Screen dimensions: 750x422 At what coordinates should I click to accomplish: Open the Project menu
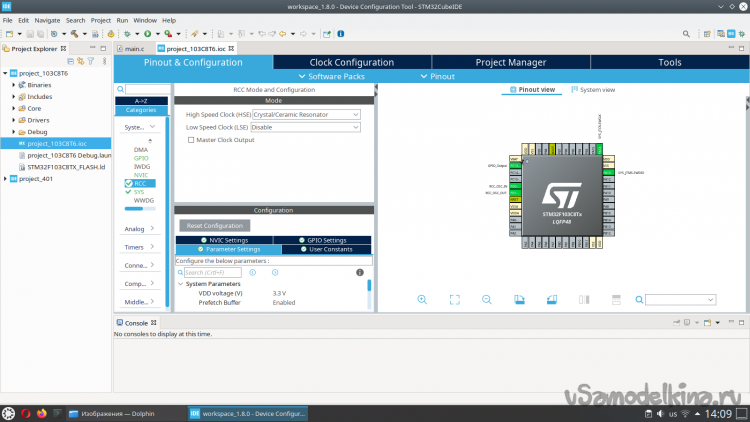click(x=100, y=20)
